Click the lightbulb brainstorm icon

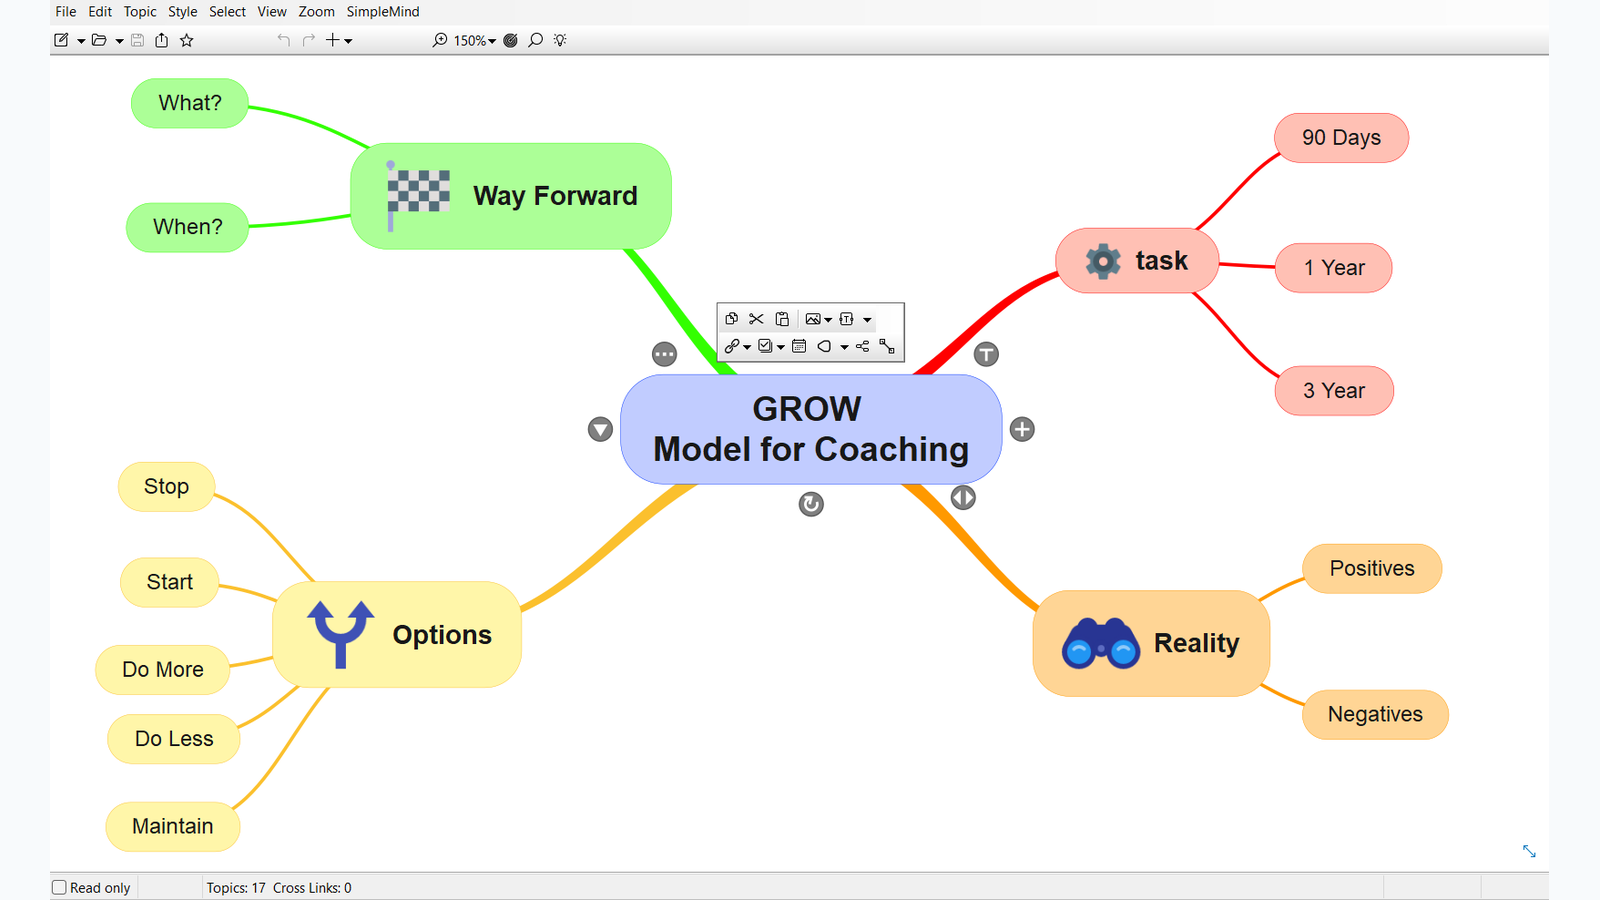pyautogui.click(x=560, y=40)
